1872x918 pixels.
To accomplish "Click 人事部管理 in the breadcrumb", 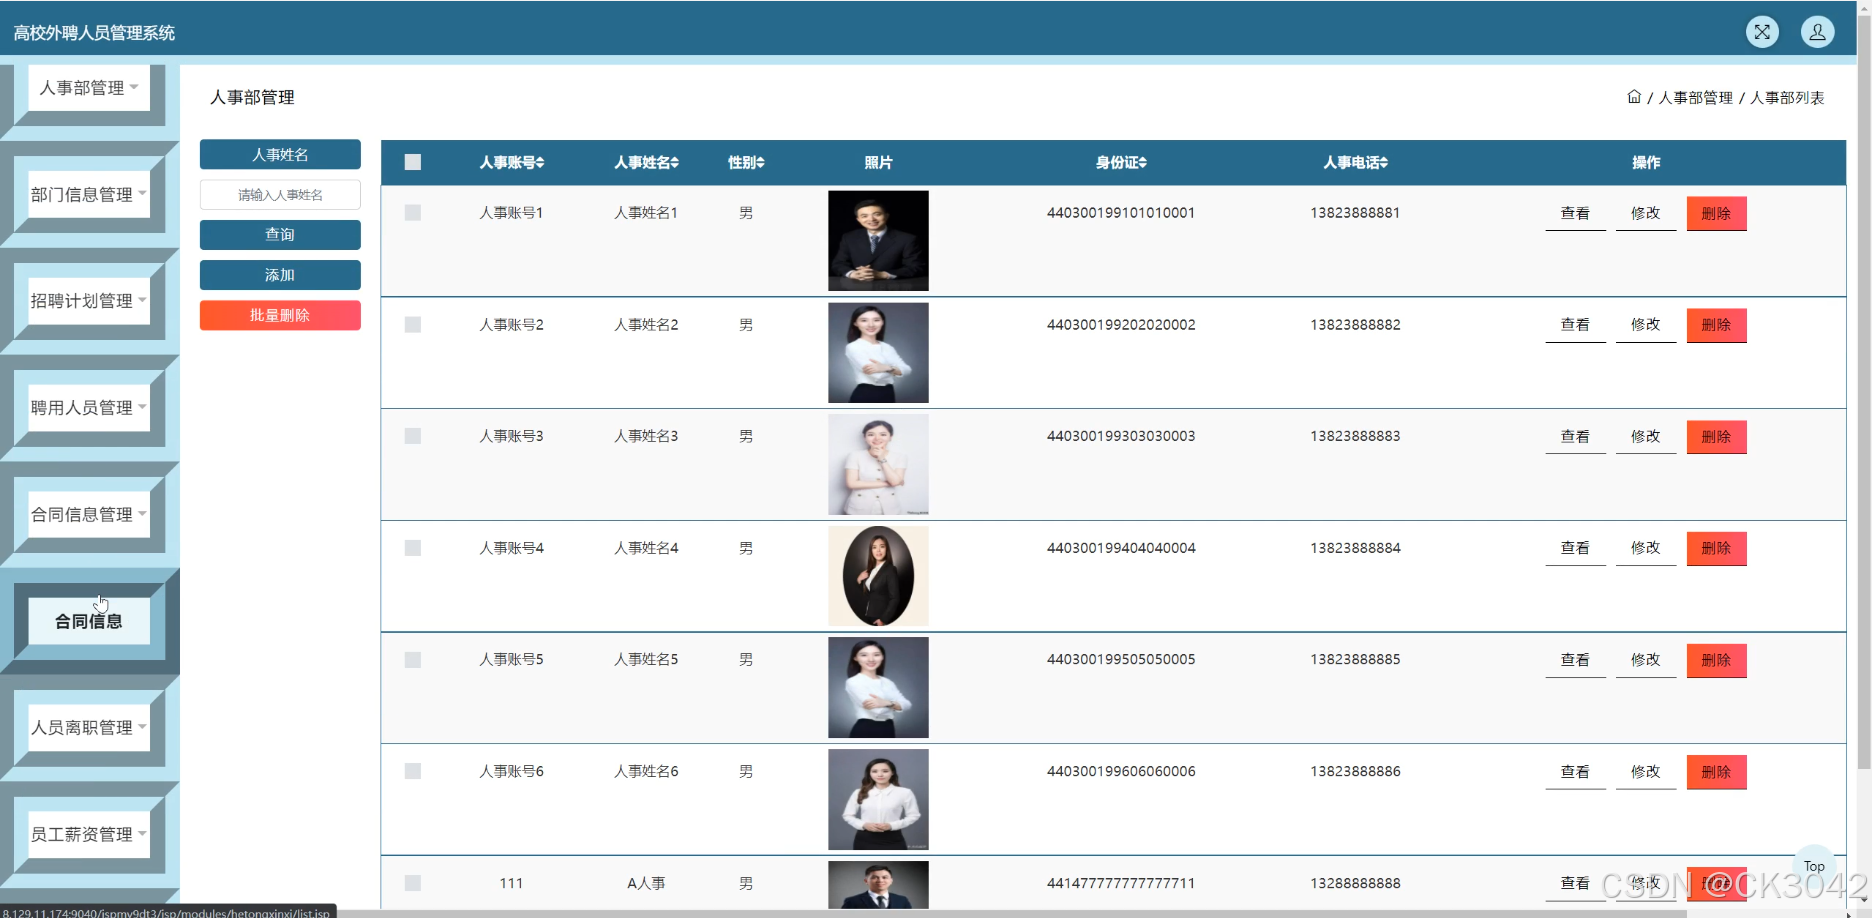I will coord(1695,97).
